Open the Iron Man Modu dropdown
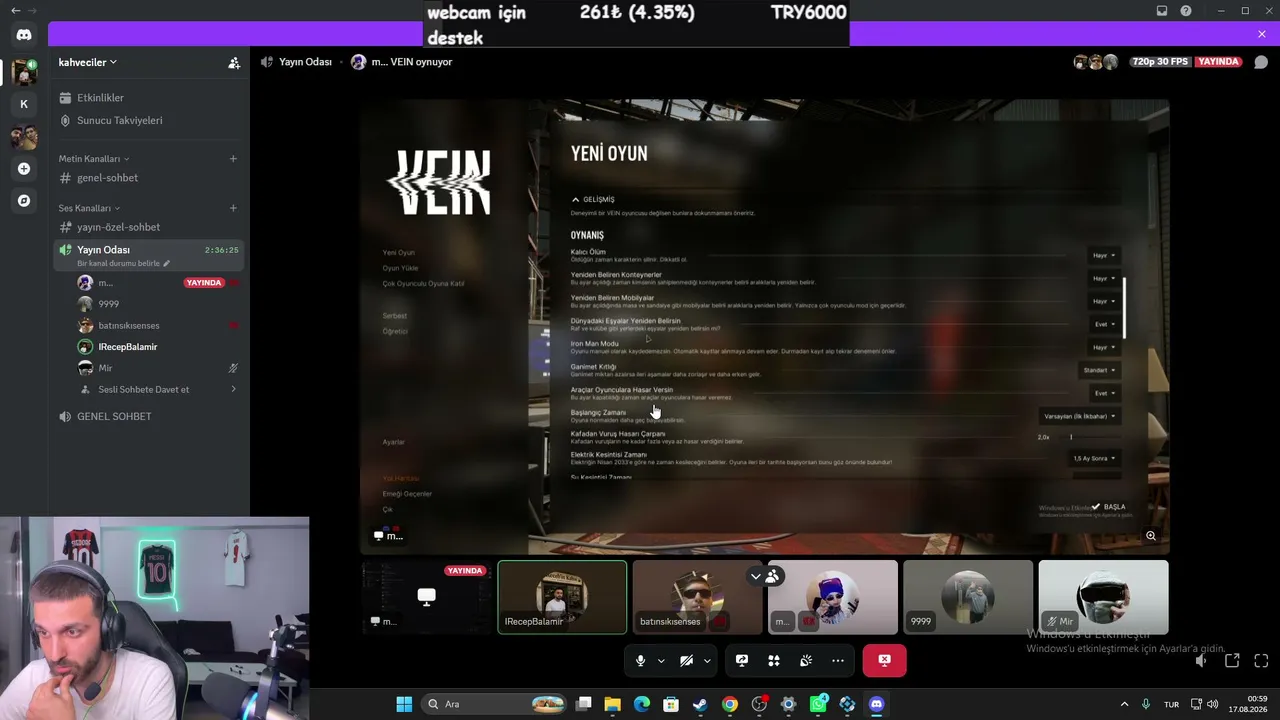The height and width of the screenshot is (720, 1280). click(1104, 347)
